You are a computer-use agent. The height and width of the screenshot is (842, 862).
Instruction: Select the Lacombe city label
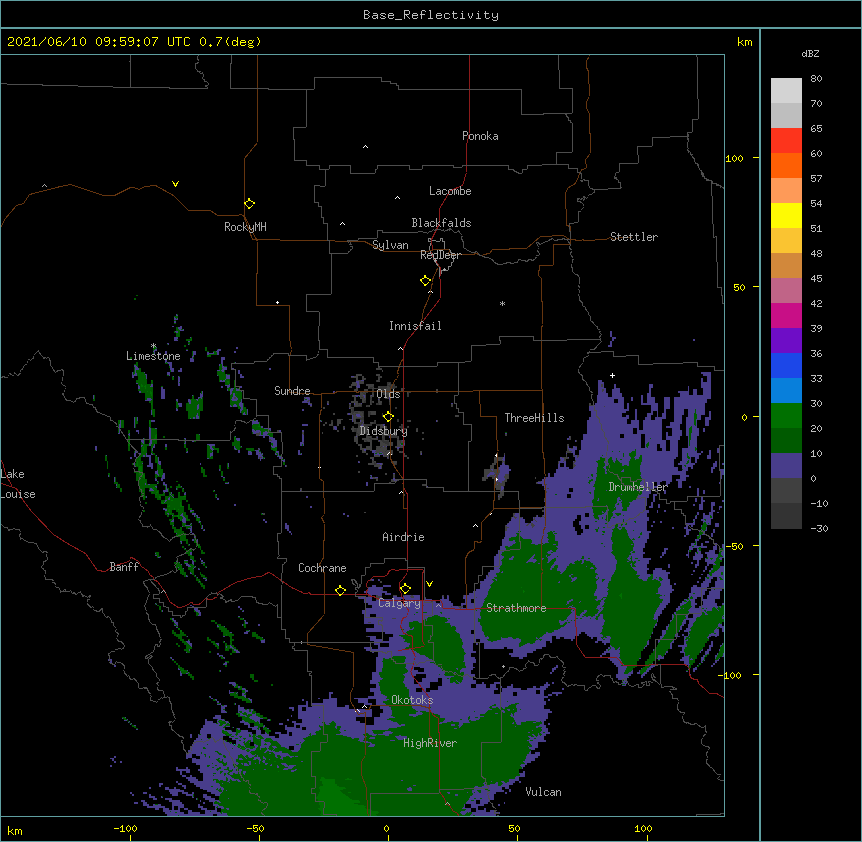click(450, 191)
